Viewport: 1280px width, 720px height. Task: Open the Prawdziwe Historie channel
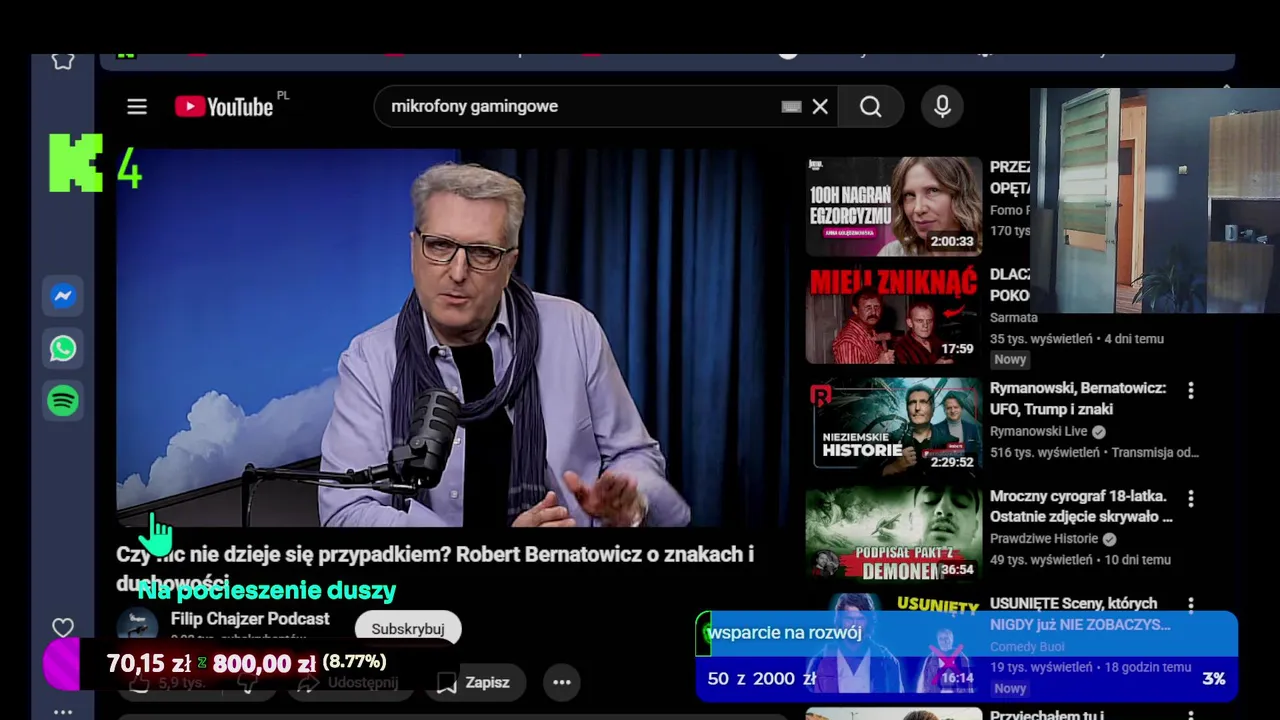1044,538
